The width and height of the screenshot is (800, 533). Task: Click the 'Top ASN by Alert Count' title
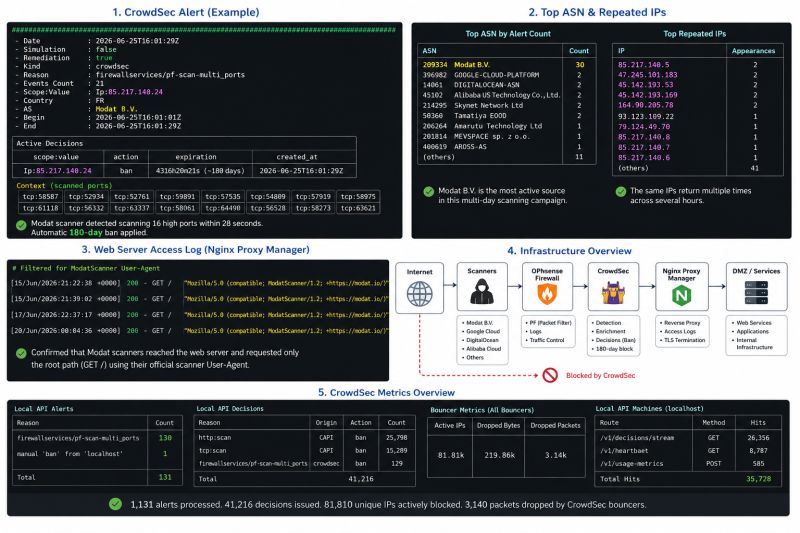(x=508, y=34)
